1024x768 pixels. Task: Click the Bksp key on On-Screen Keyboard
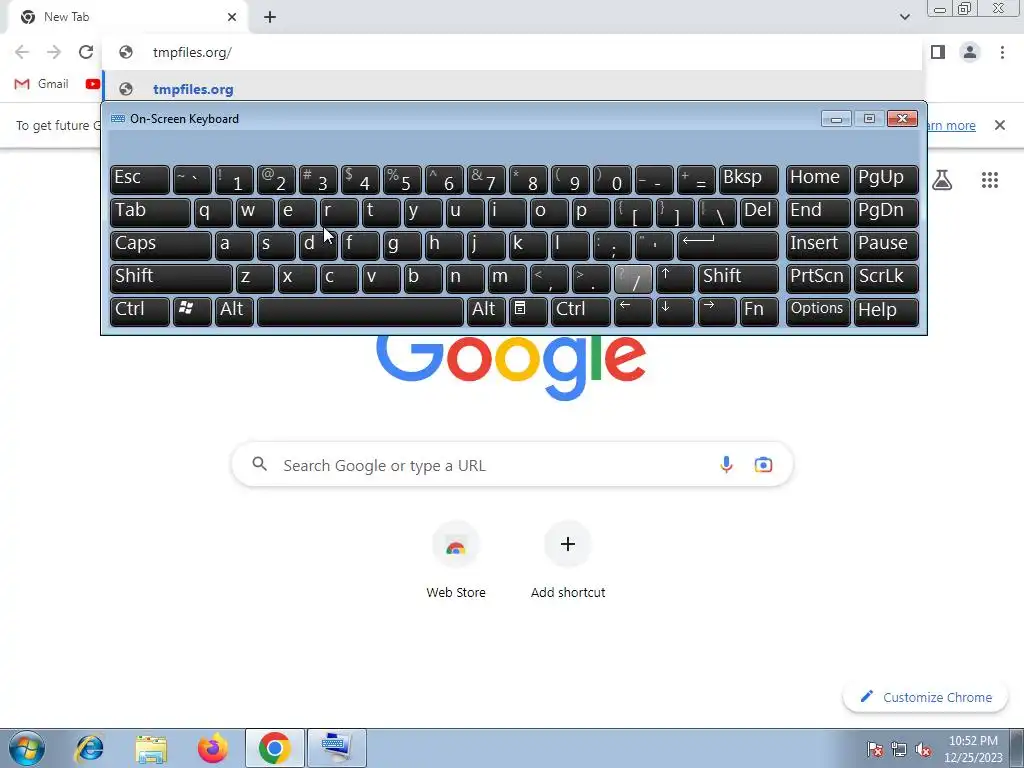tap(748, 180)
